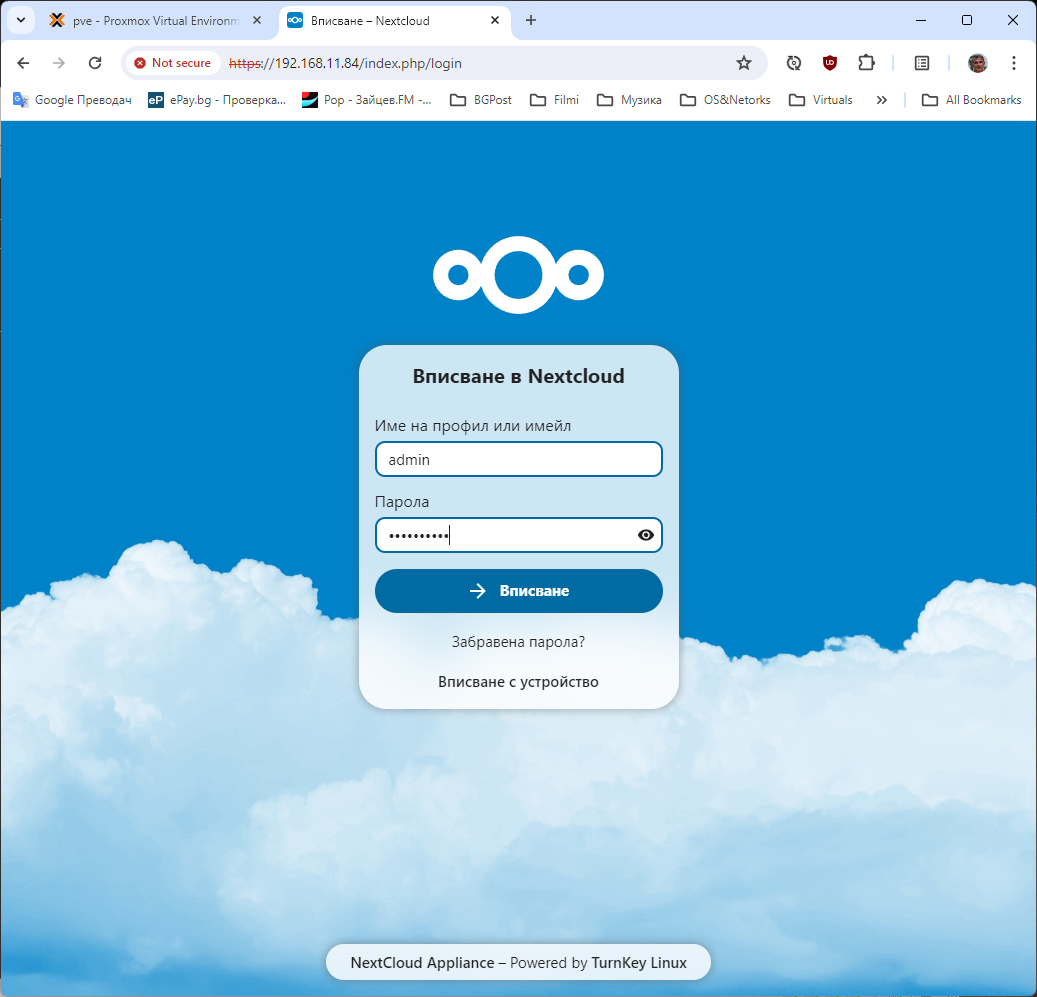
Task: Open the Музика bookmark folder
Action: coord(629,100)
